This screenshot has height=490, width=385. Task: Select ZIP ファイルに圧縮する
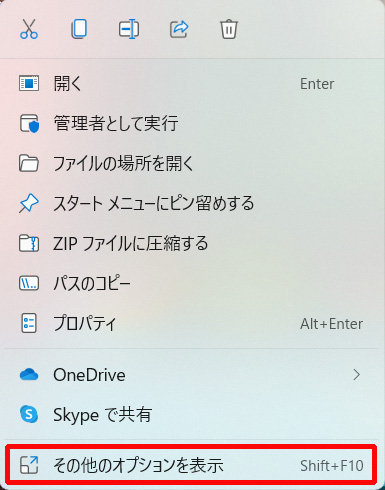192,243
